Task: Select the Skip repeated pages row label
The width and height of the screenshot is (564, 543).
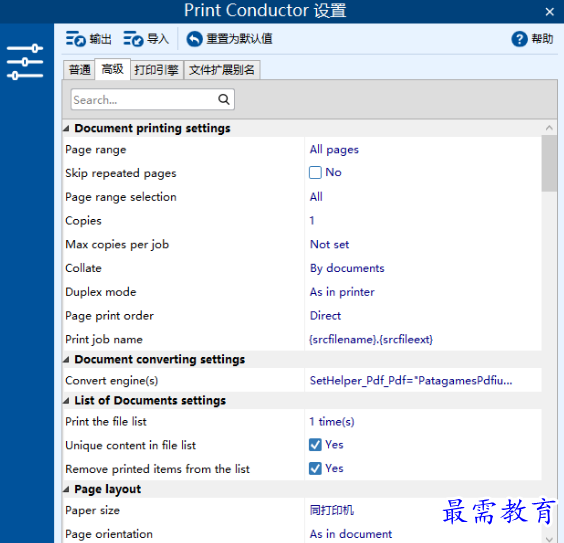Action: (120, 173)
